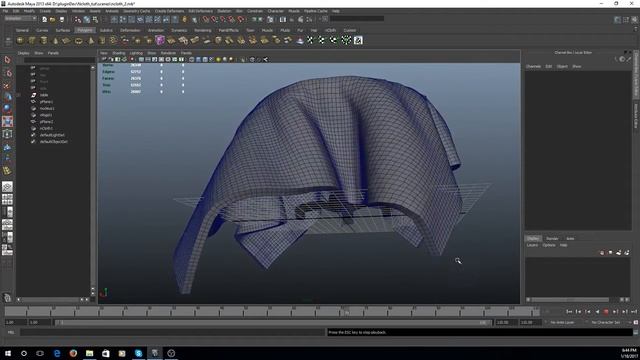Viewport: 640px width, 360px height.
Task: Open the Skeleton menu
Action: tap(224, 11)
